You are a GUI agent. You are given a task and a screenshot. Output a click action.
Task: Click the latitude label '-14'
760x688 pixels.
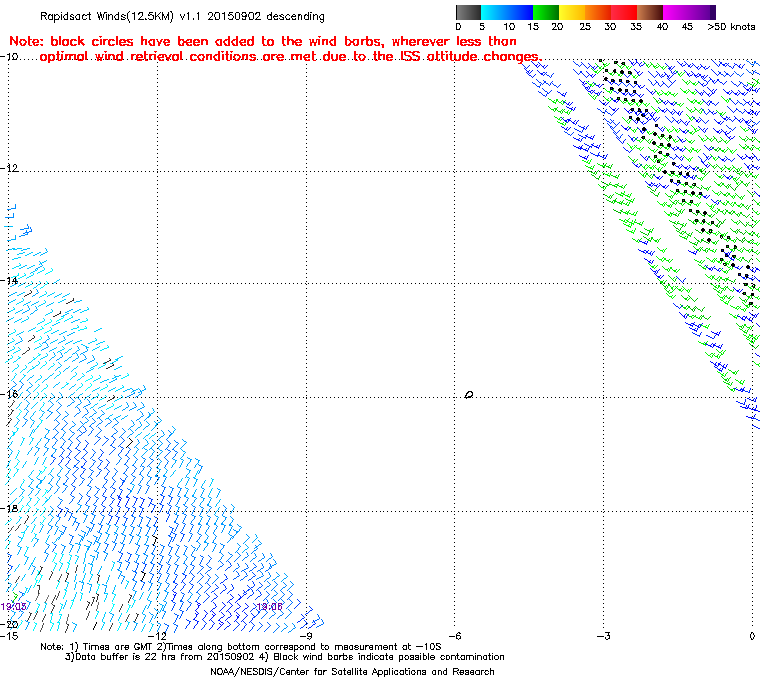coord(9,281)
